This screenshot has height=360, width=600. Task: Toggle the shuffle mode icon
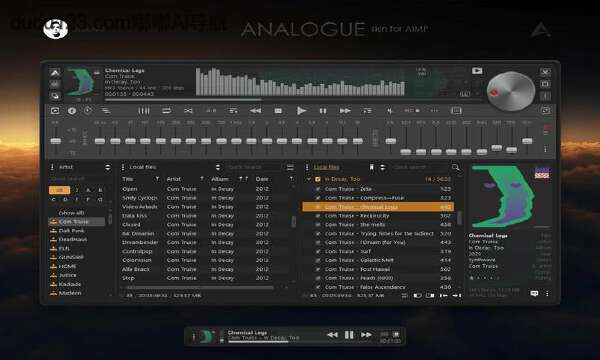(x=188, y=111)
